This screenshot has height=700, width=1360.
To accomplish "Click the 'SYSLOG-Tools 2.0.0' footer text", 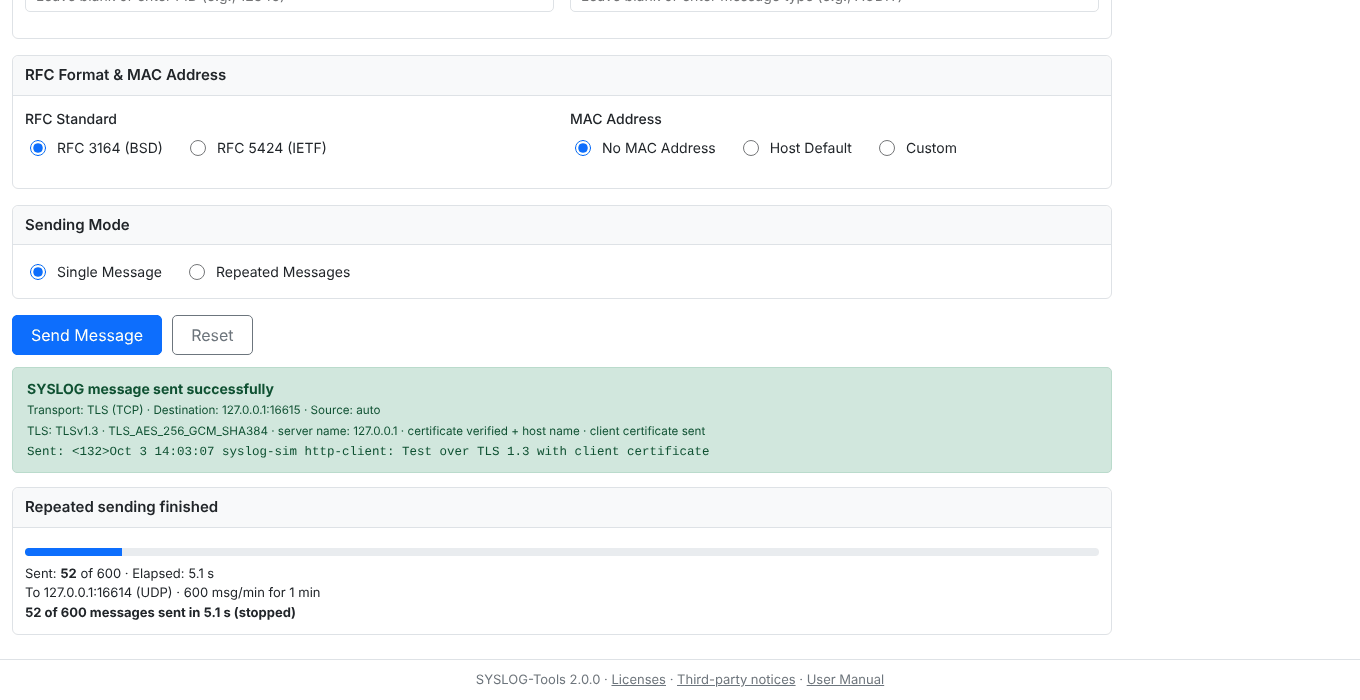I will (538, 679).
